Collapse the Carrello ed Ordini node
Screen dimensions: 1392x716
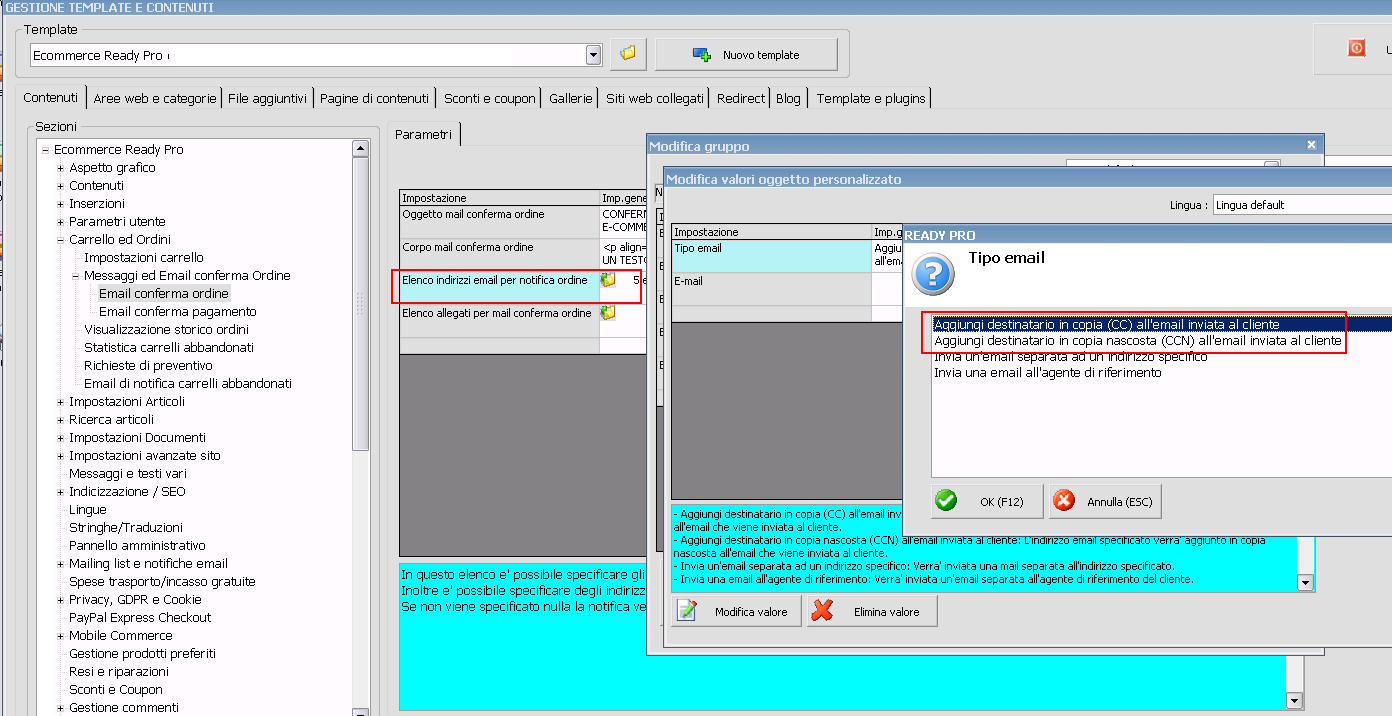point(61,240)
